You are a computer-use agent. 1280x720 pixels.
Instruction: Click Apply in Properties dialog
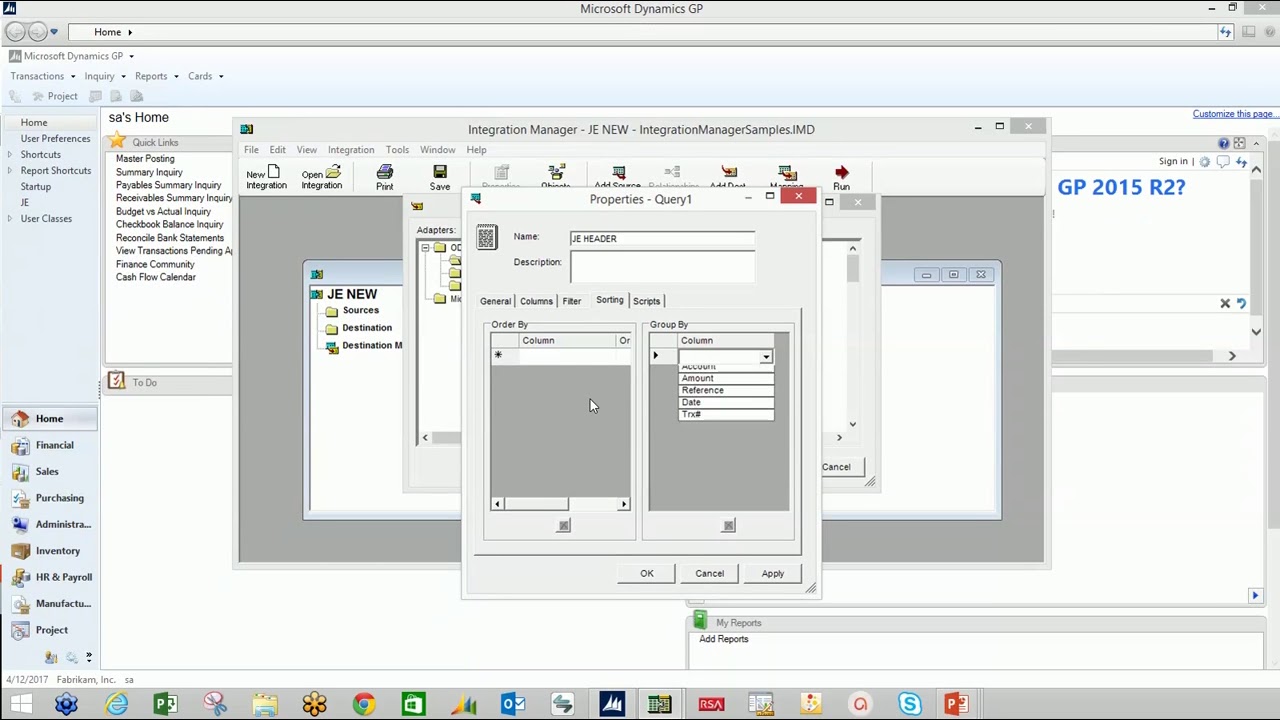[773, 574]
